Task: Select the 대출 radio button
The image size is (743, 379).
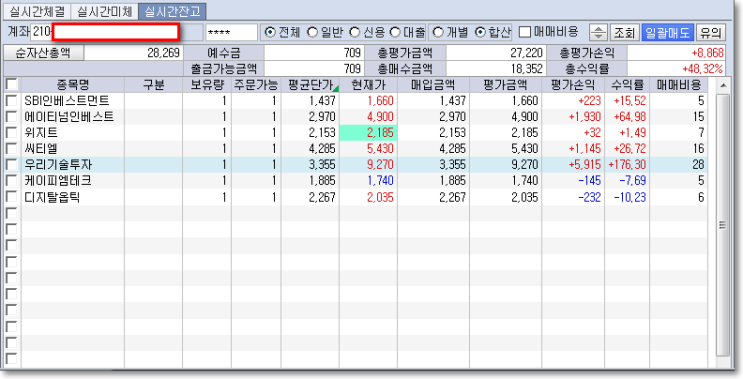Action: (x=395, y=32)
